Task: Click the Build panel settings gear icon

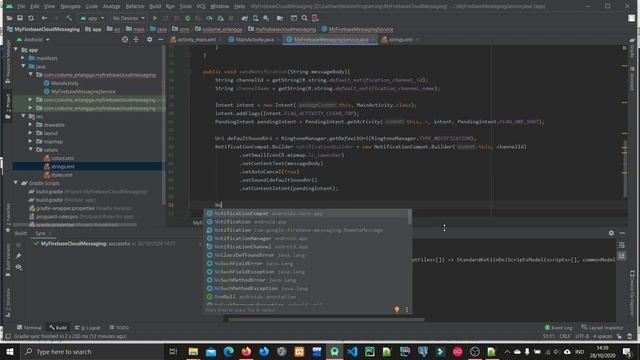Action: coord(611,233)
